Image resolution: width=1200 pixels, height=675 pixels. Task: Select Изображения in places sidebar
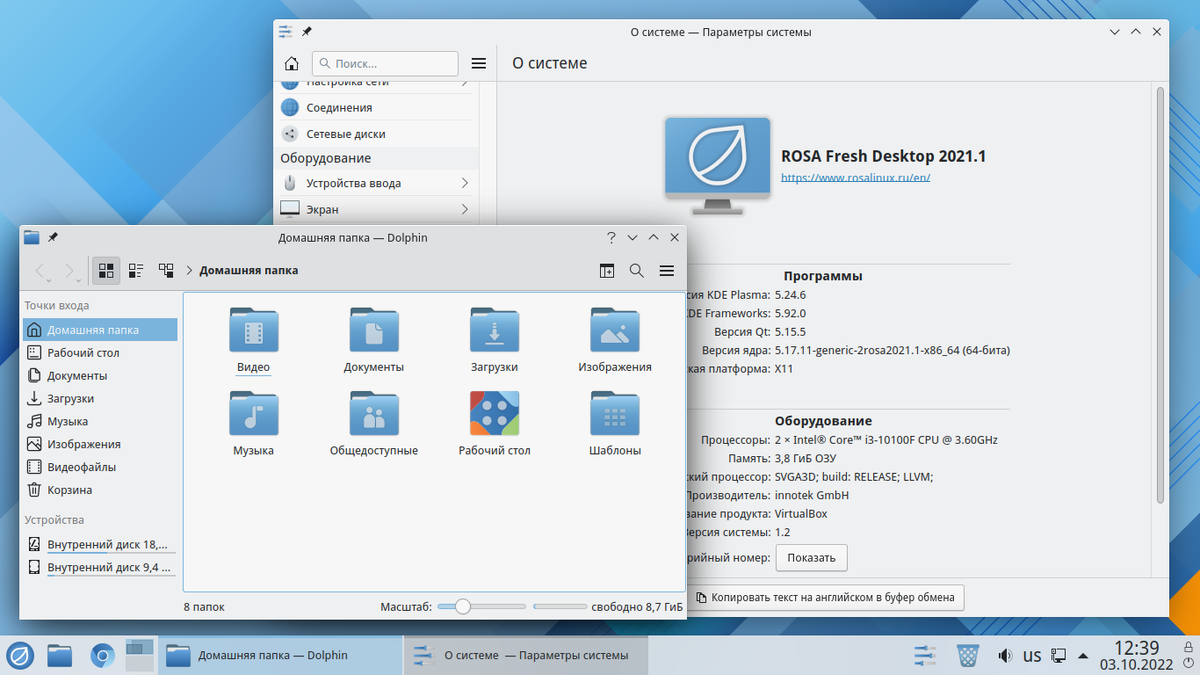(x=100, y=444)
